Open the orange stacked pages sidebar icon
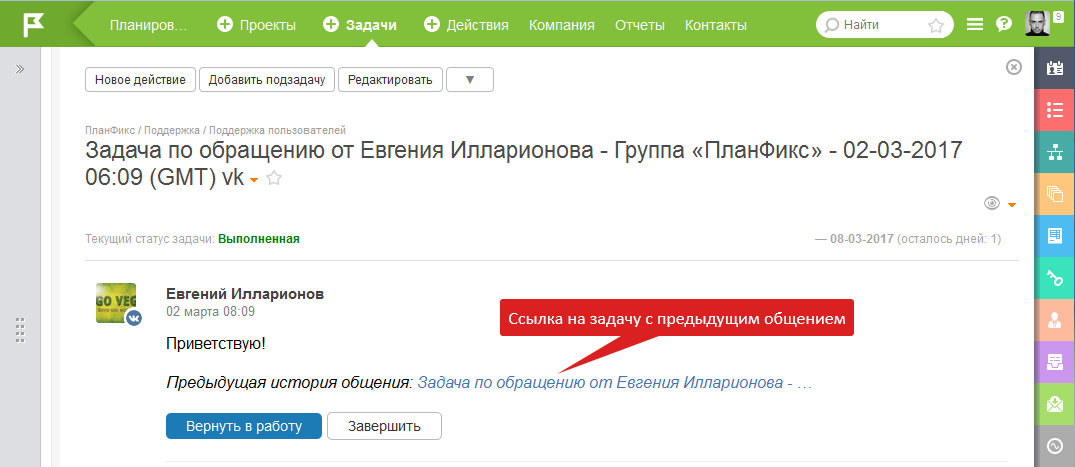1075x467 pixels. [x=1054, y=194]
